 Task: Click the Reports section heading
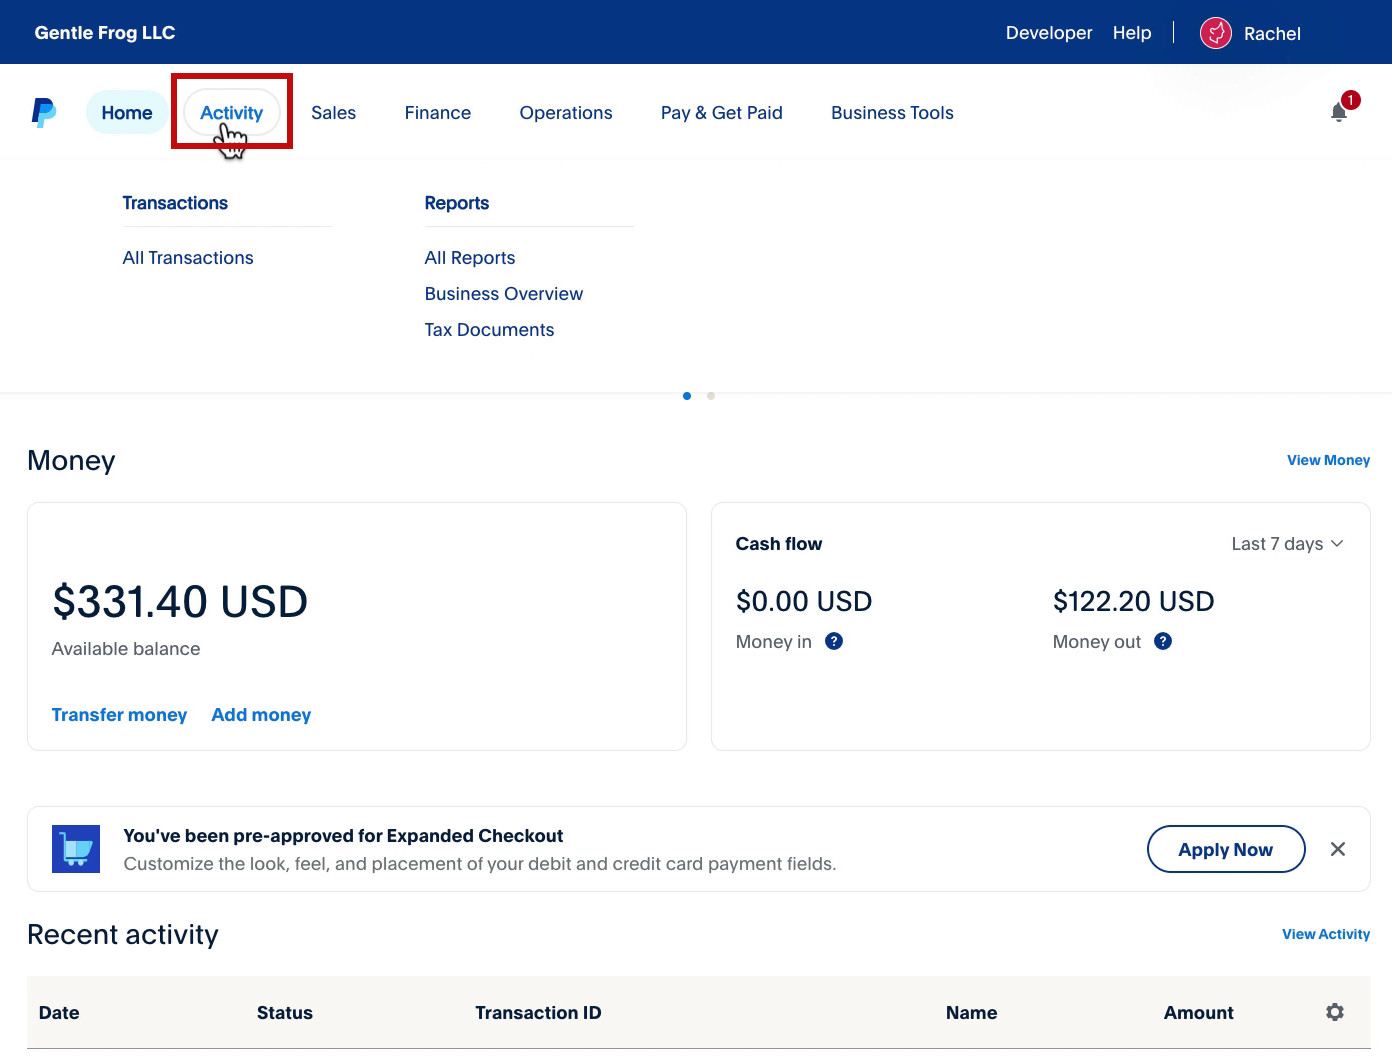[x=457, y=203]
